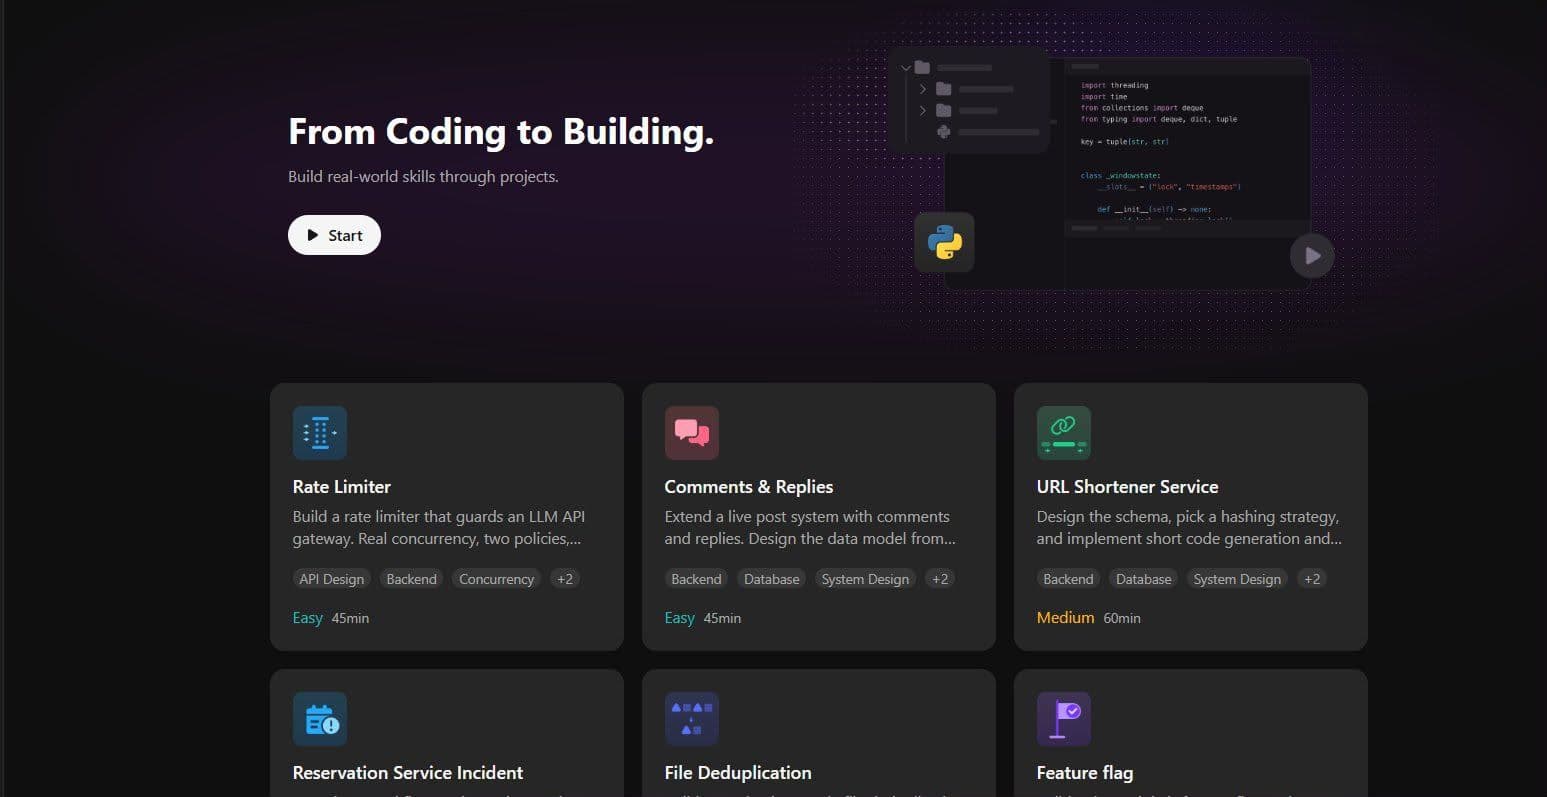Click the Easy difficulty label on Comments & Replies
This screenshot has height=797, width=1547.
click(x=680, y=618)
